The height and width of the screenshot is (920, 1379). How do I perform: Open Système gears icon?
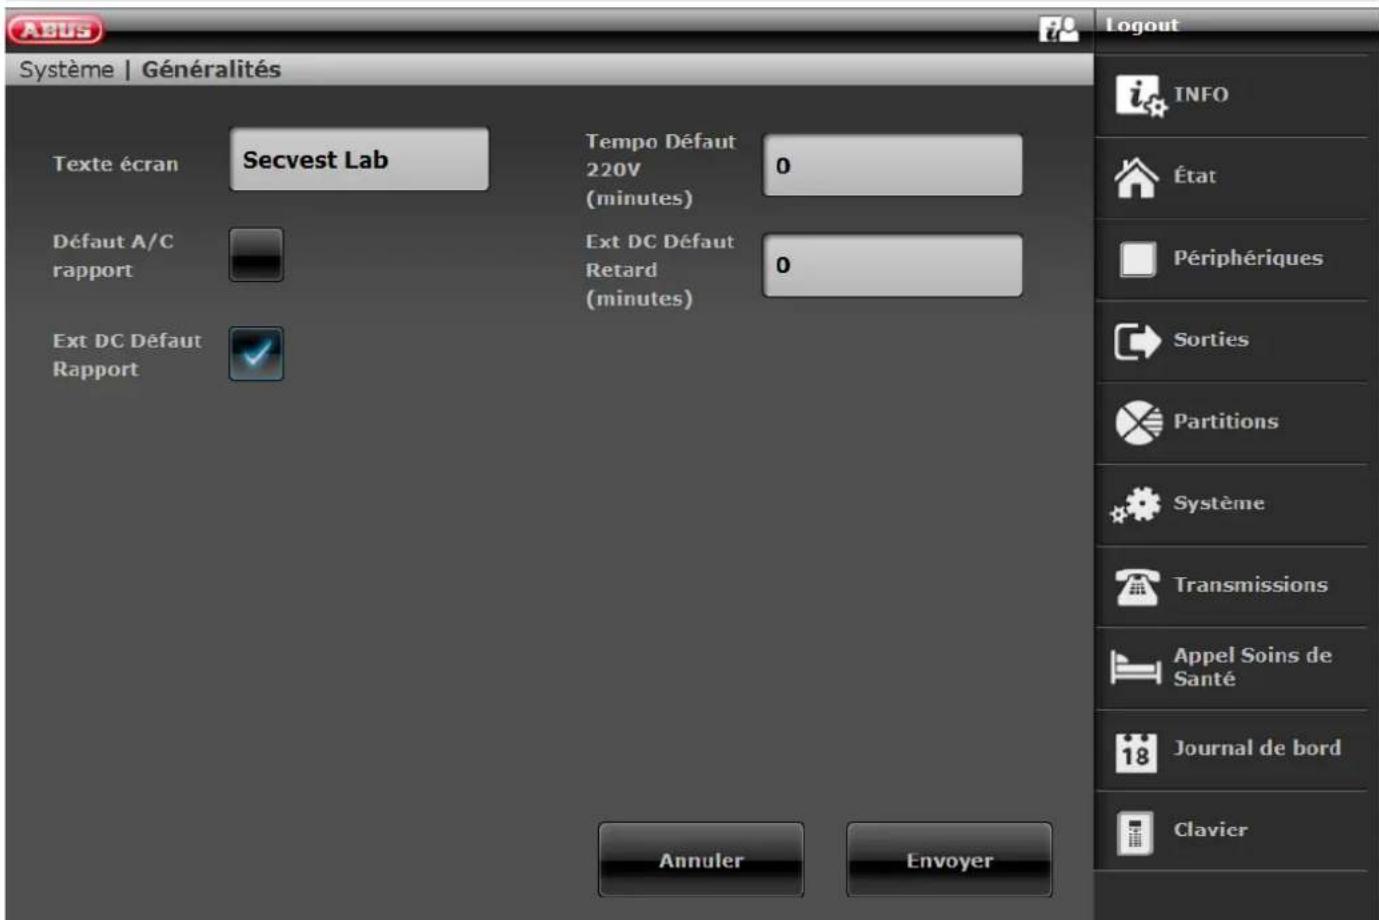(1136, 505)
